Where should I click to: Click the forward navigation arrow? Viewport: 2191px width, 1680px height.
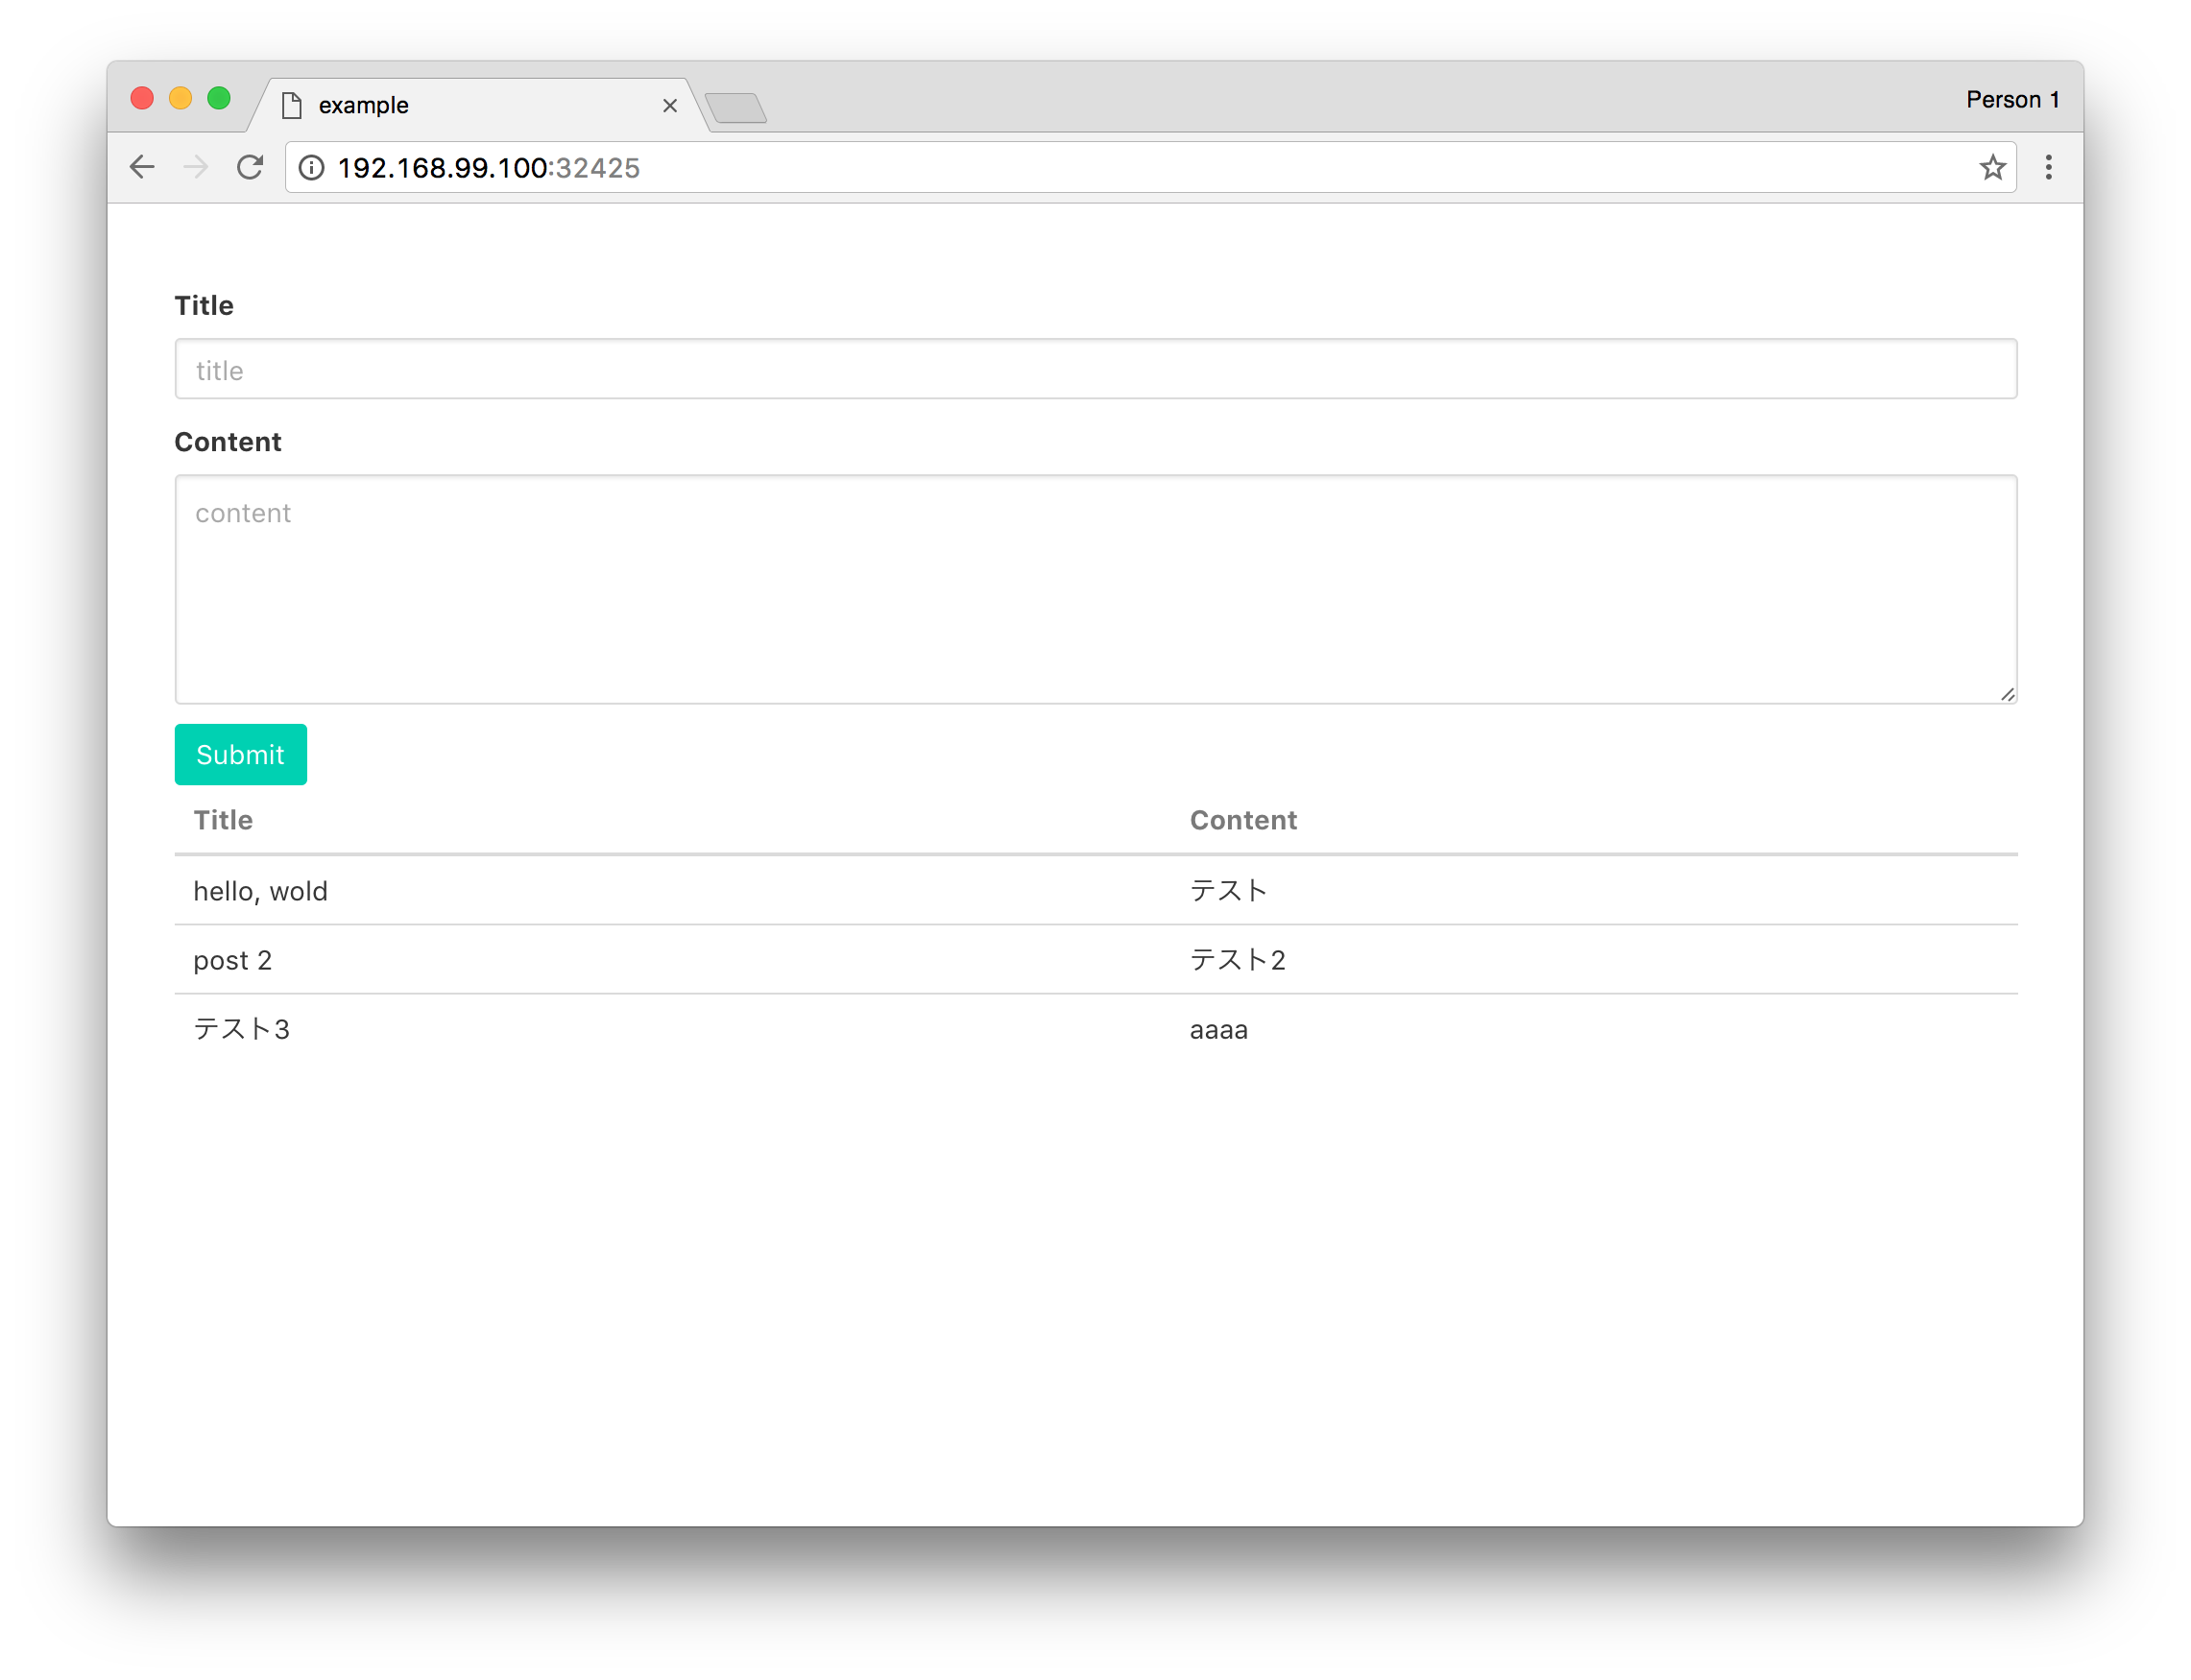[x=197, y=167]
